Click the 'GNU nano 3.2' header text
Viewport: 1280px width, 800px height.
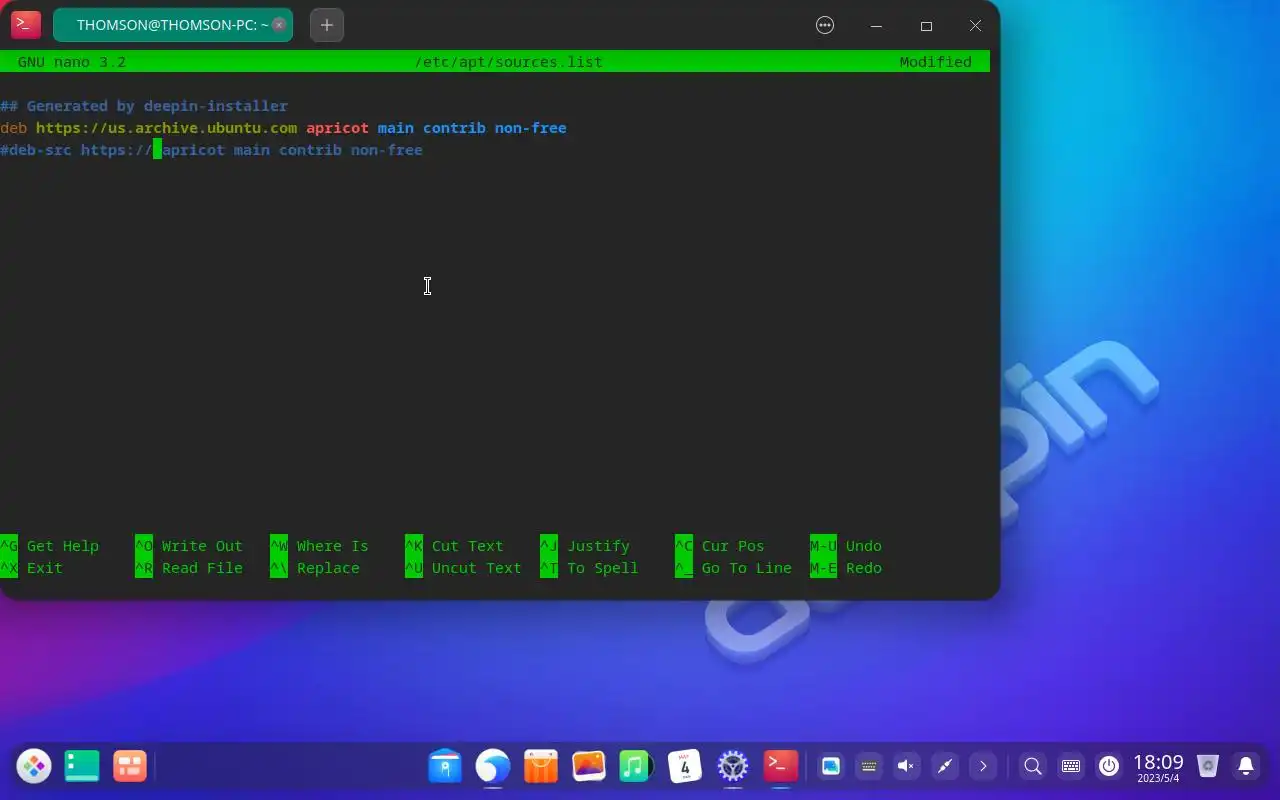coord(72,62)
